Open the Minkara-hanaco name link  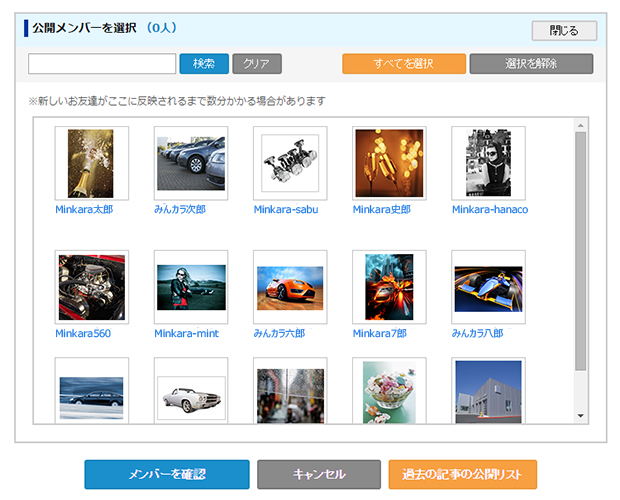coord(490,209)
